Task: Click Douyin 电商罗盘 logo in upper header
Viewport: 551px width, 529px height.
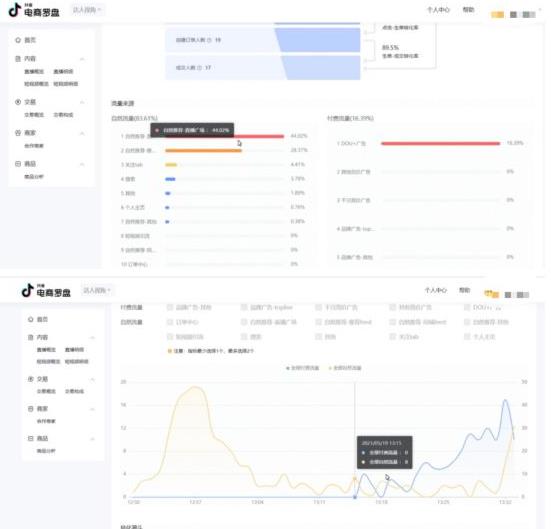Action: tap(34, 10)
